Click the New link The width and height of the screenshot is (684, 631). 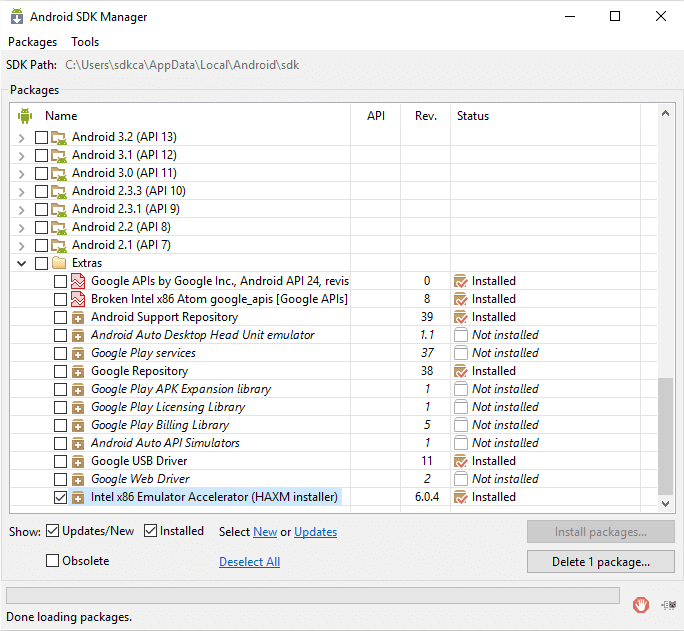265,532
